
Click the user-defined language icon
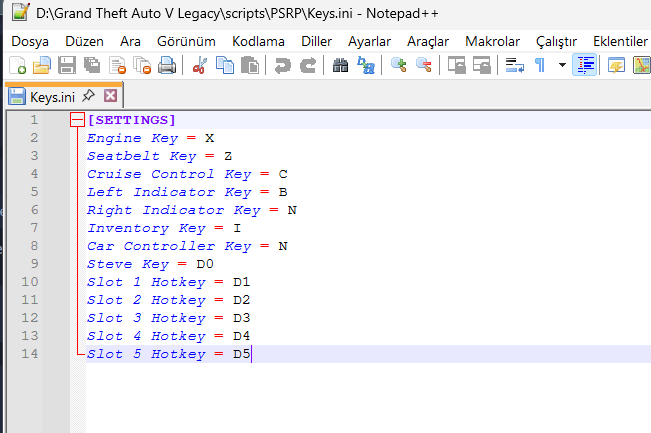[616, 65]
